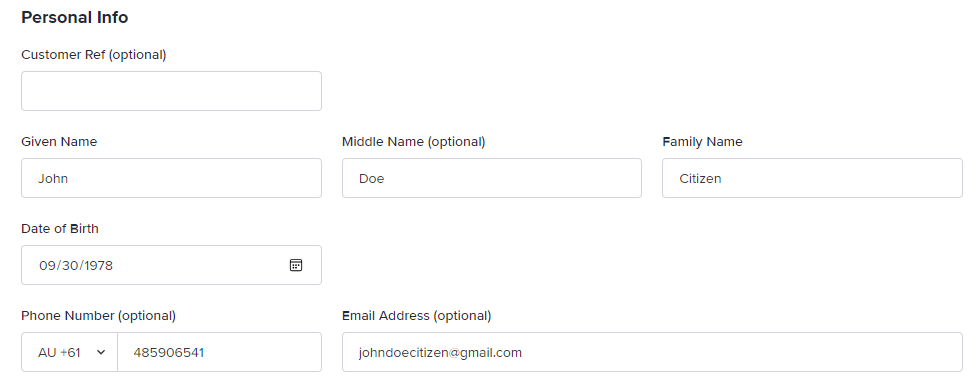
Task: Select the AU +61 country code text
Action: click(x=59, y=352)
